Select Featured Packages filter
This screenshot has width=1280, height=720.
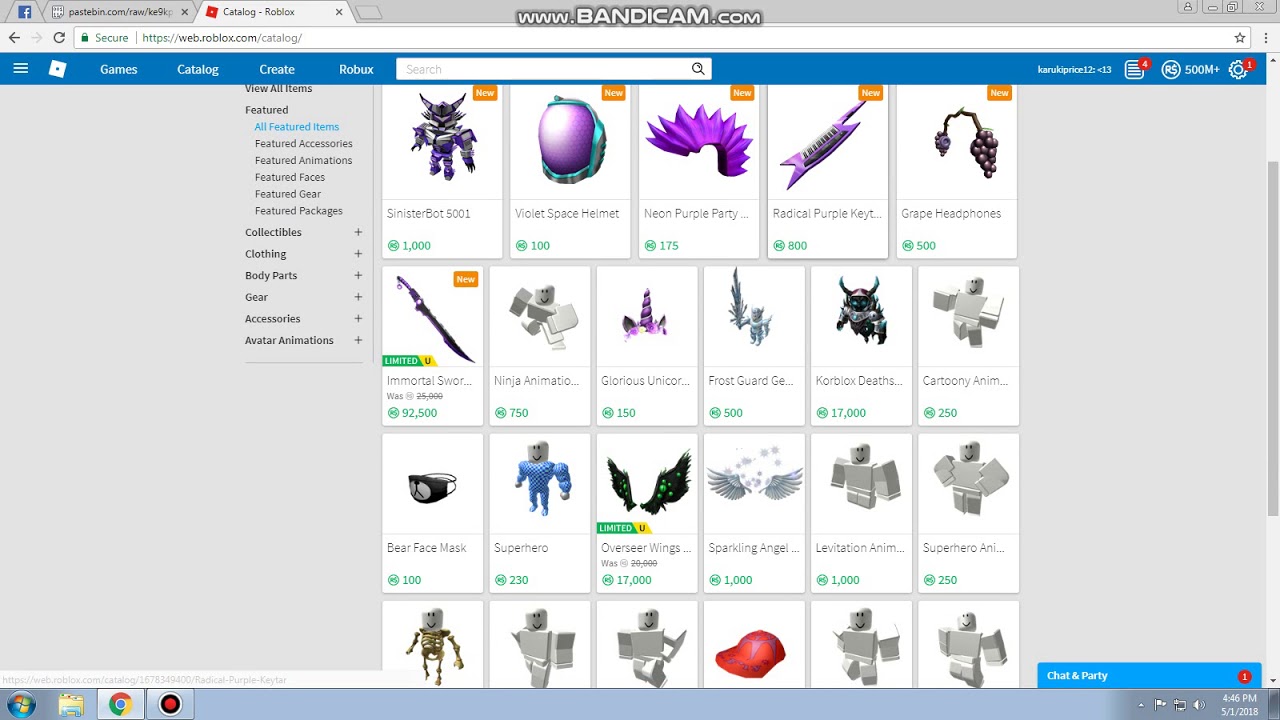tap(299, 211)
